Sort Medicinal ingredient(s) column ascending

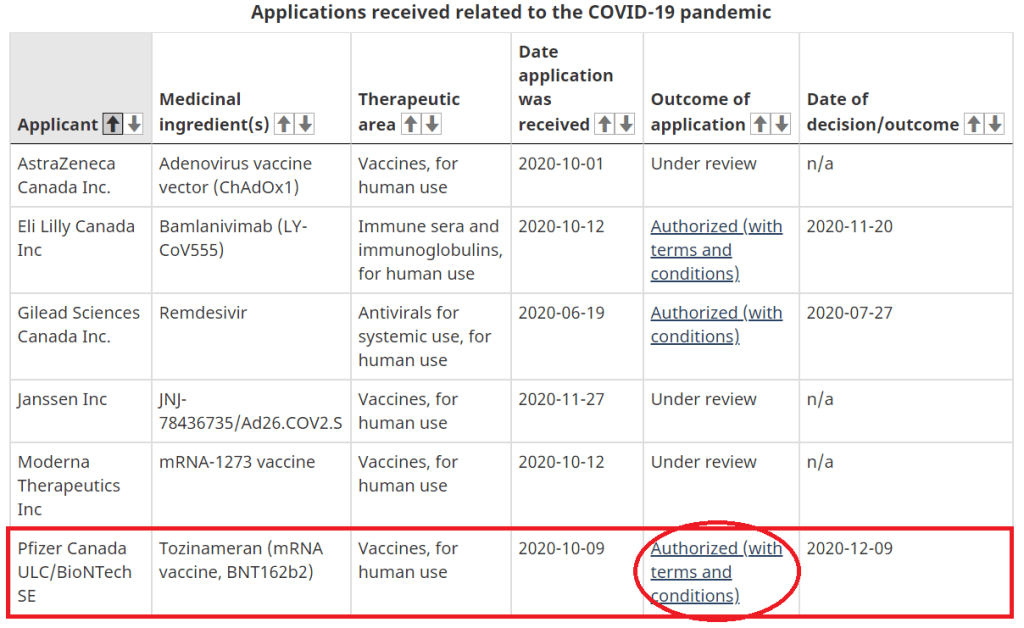click(x=285, y=125)
